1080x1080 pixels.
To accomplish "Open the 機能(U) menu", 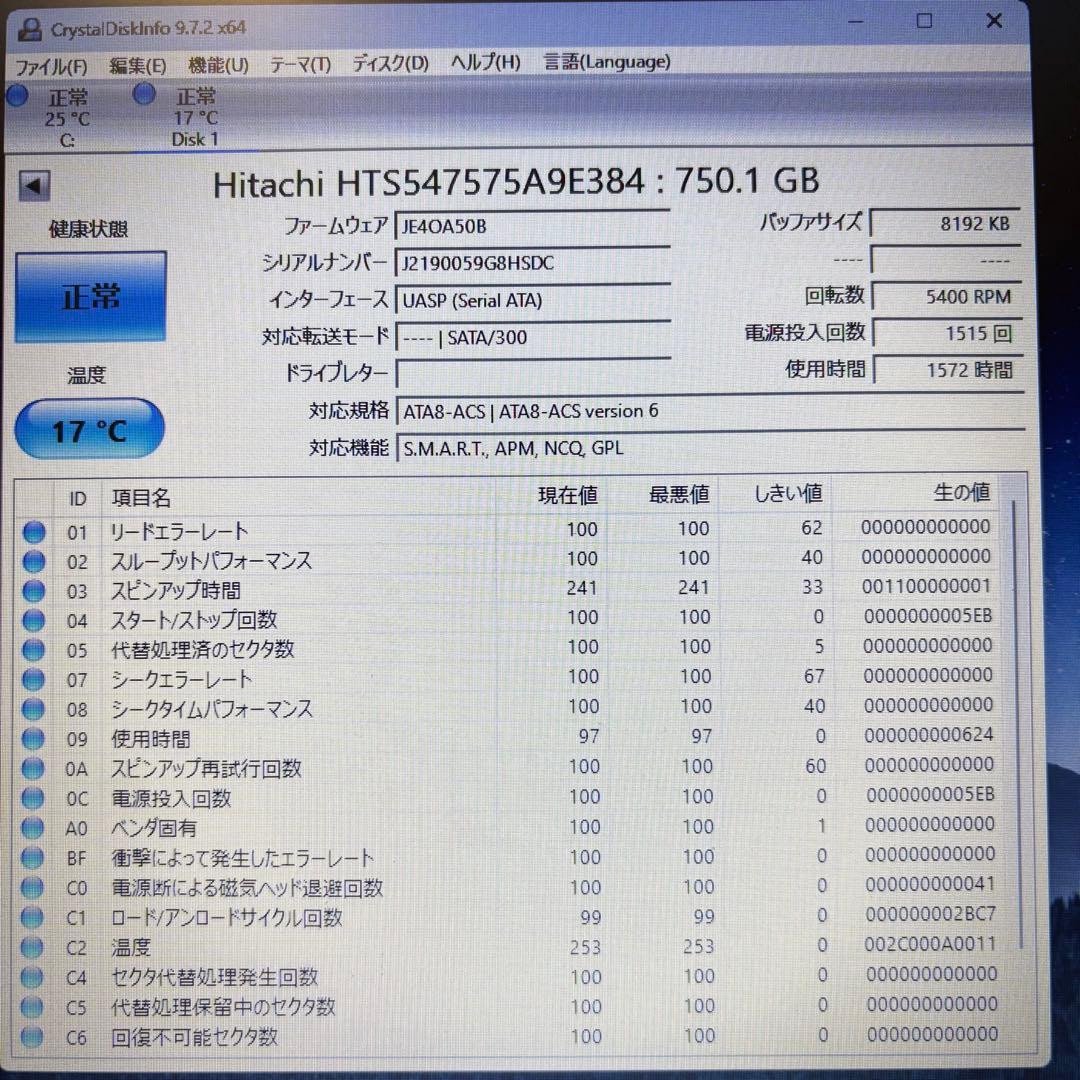I will point(218,65).
